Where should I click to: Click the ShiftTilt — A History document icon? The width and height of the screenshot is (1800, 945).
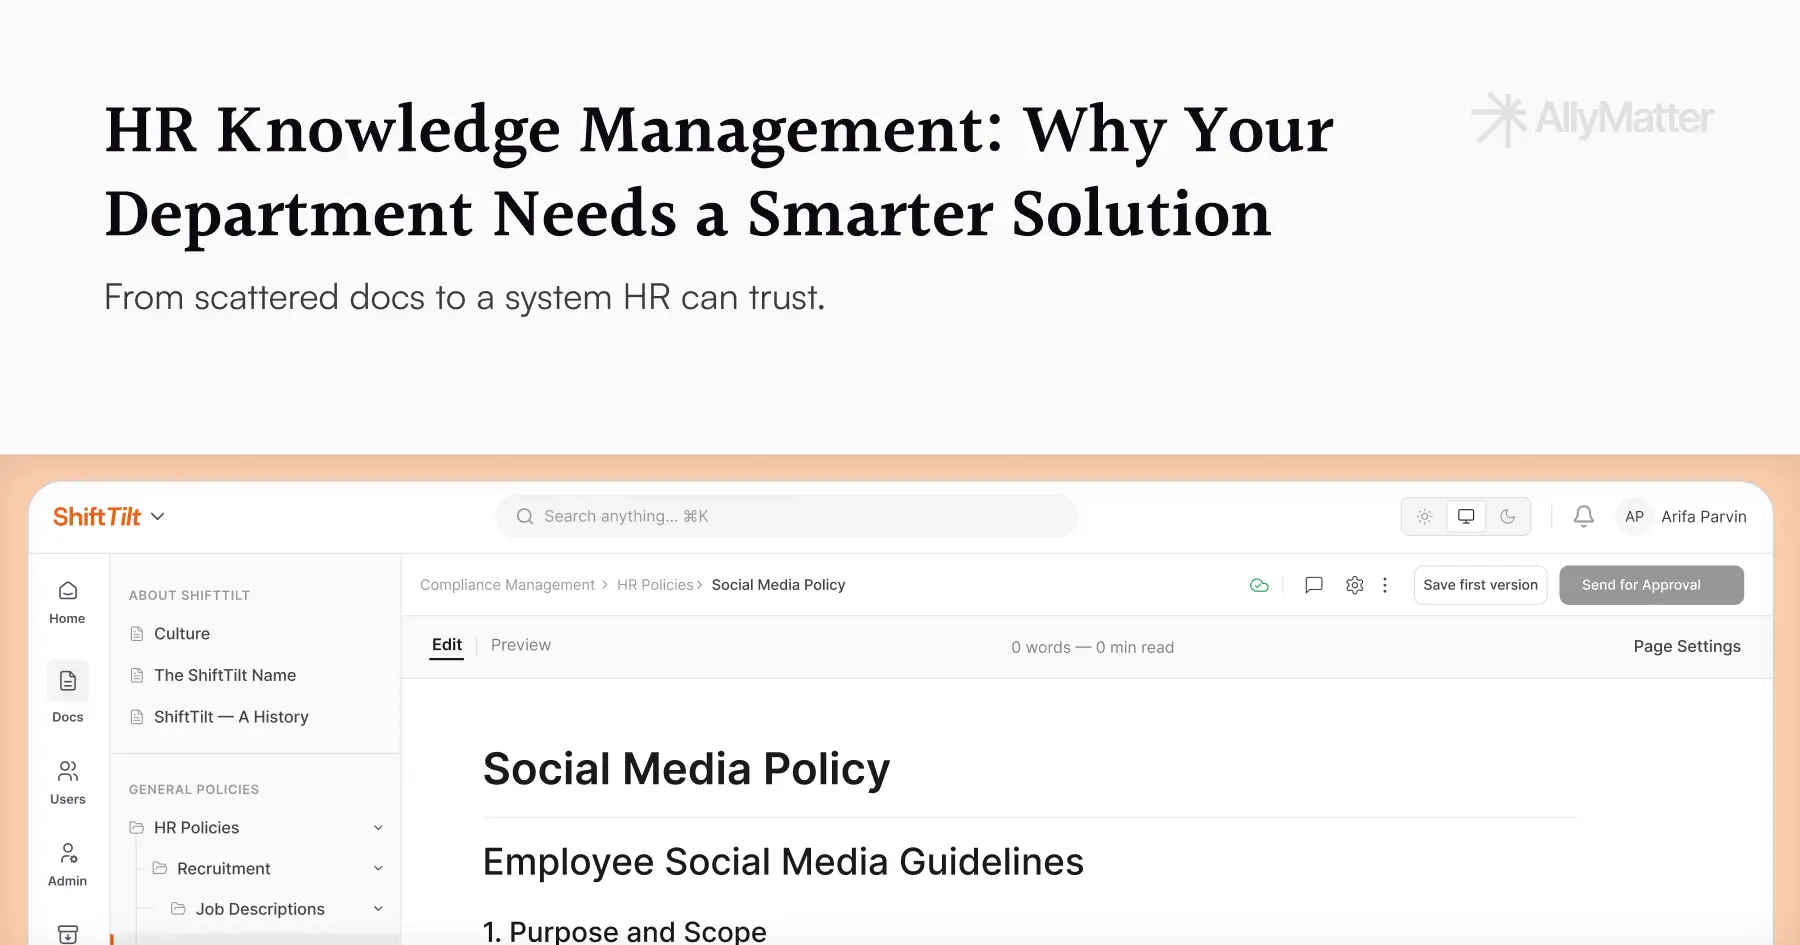(137, 716)
